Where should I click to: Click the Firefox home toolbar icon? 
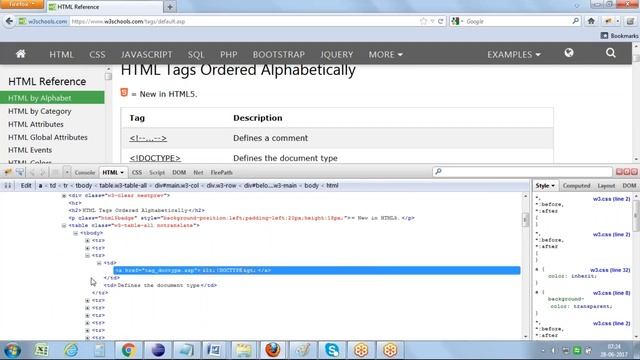[x=591, y=21]
